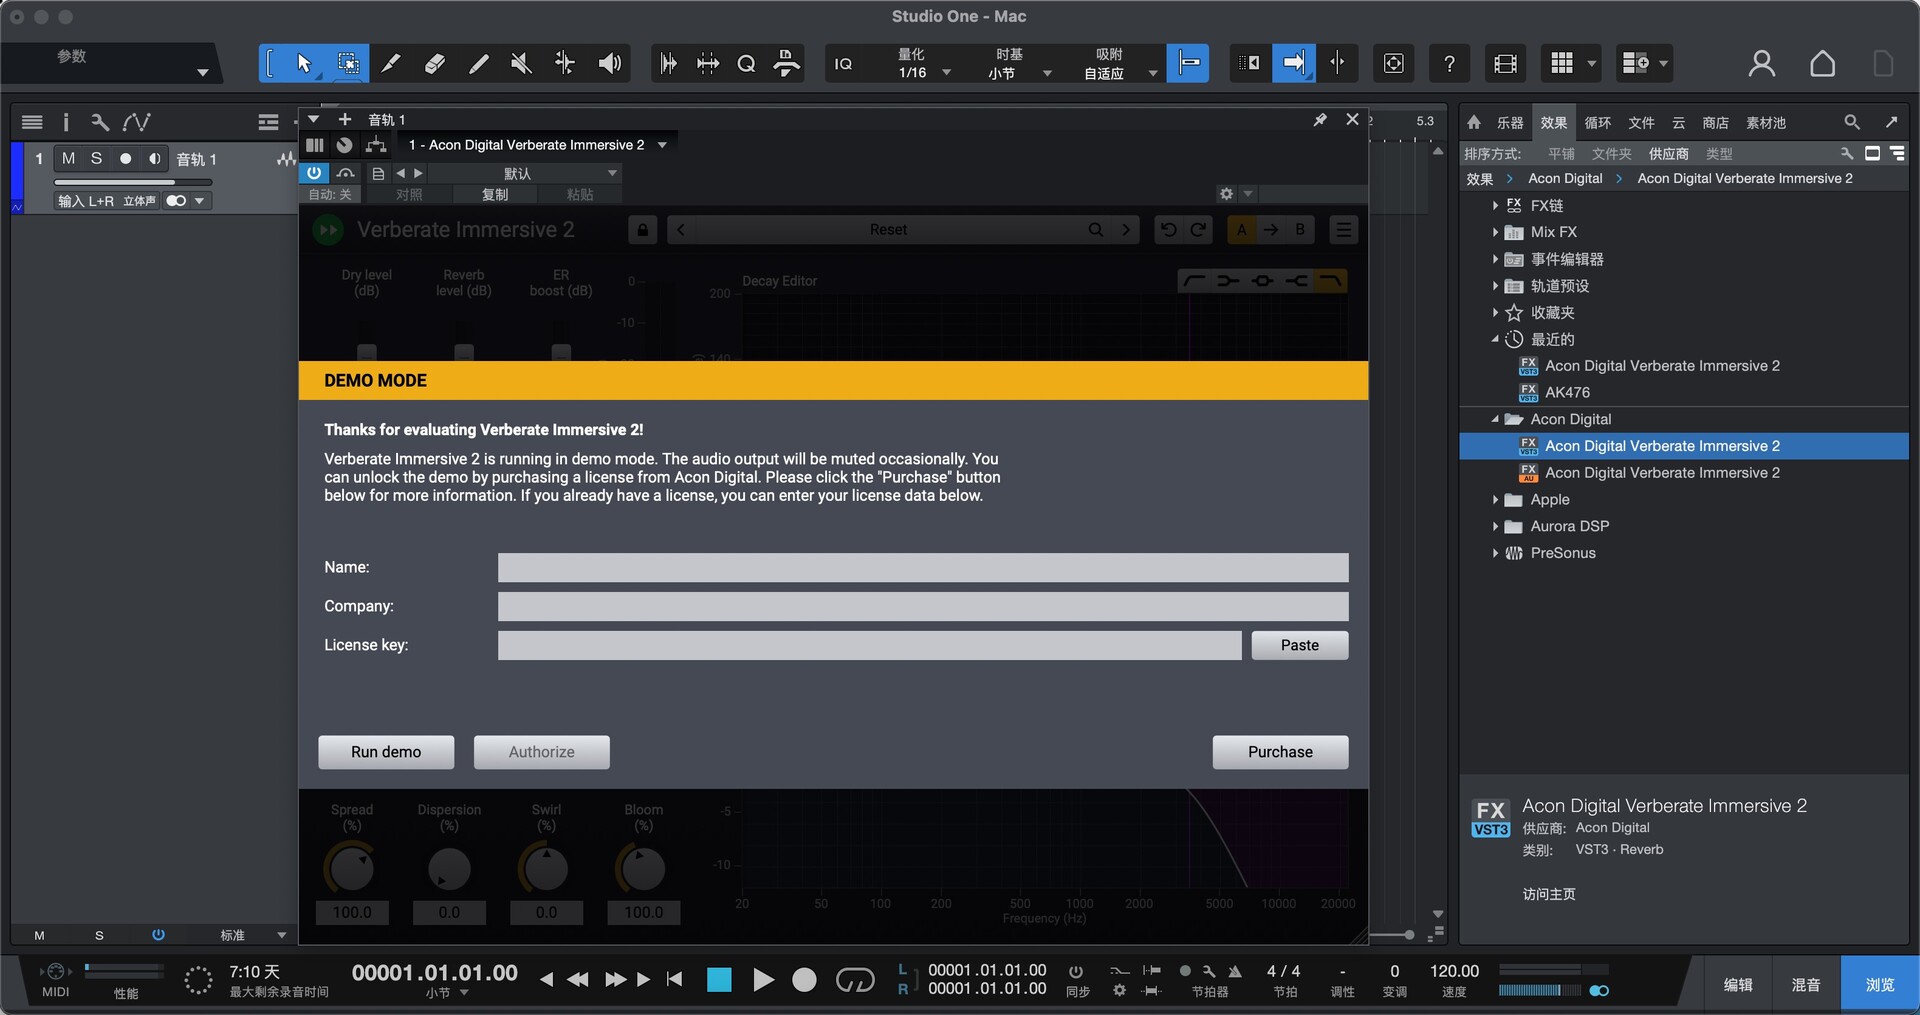Open 访问主页 link

pyautogui.click(x=1549, y=894)
